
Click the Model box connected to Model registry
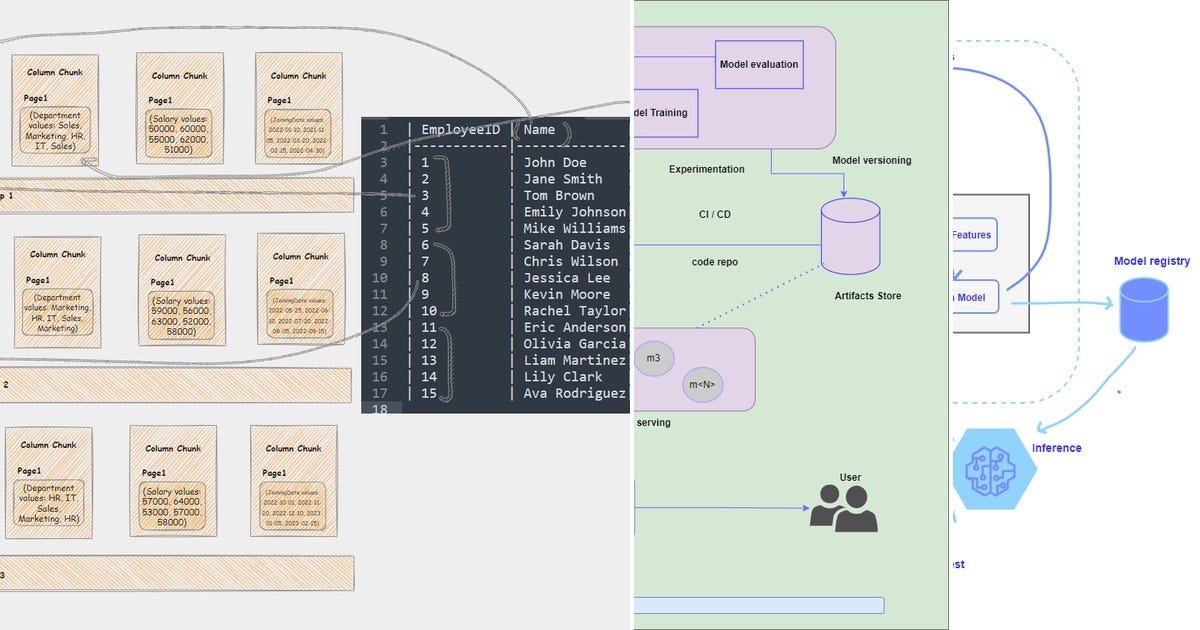[x=972, y=297]
